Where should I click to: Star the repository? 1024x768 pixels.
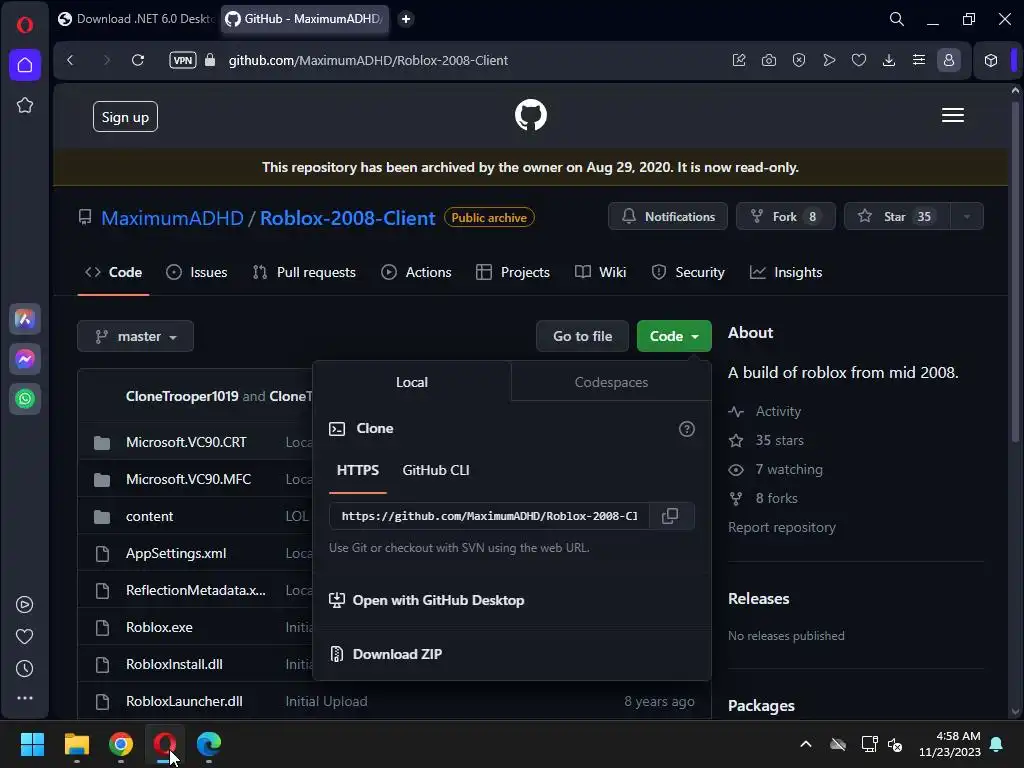897,216
